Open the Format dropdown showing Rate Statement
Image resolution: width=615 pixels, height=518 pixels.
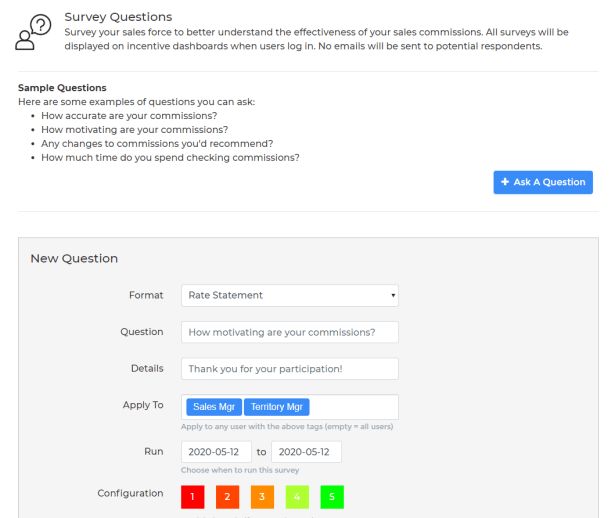pyautogui.click(x=289, y=295)
